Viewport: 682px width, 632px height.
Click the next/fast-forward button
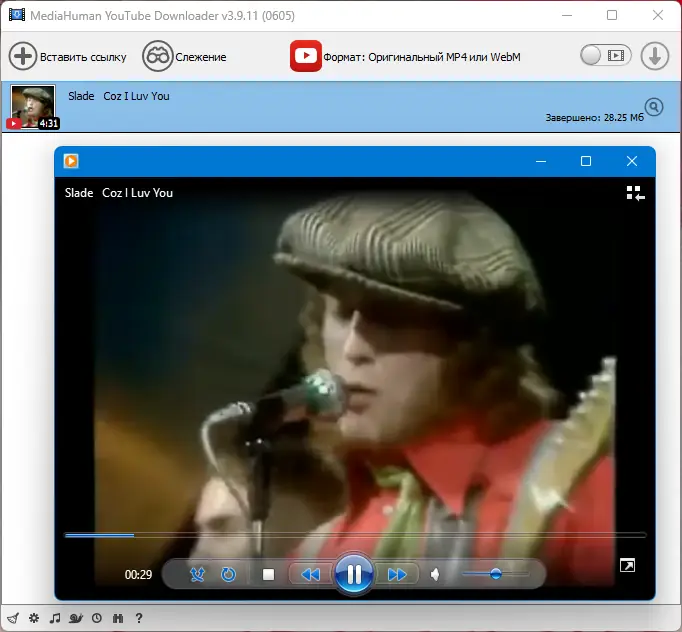(x=397, y=575)
